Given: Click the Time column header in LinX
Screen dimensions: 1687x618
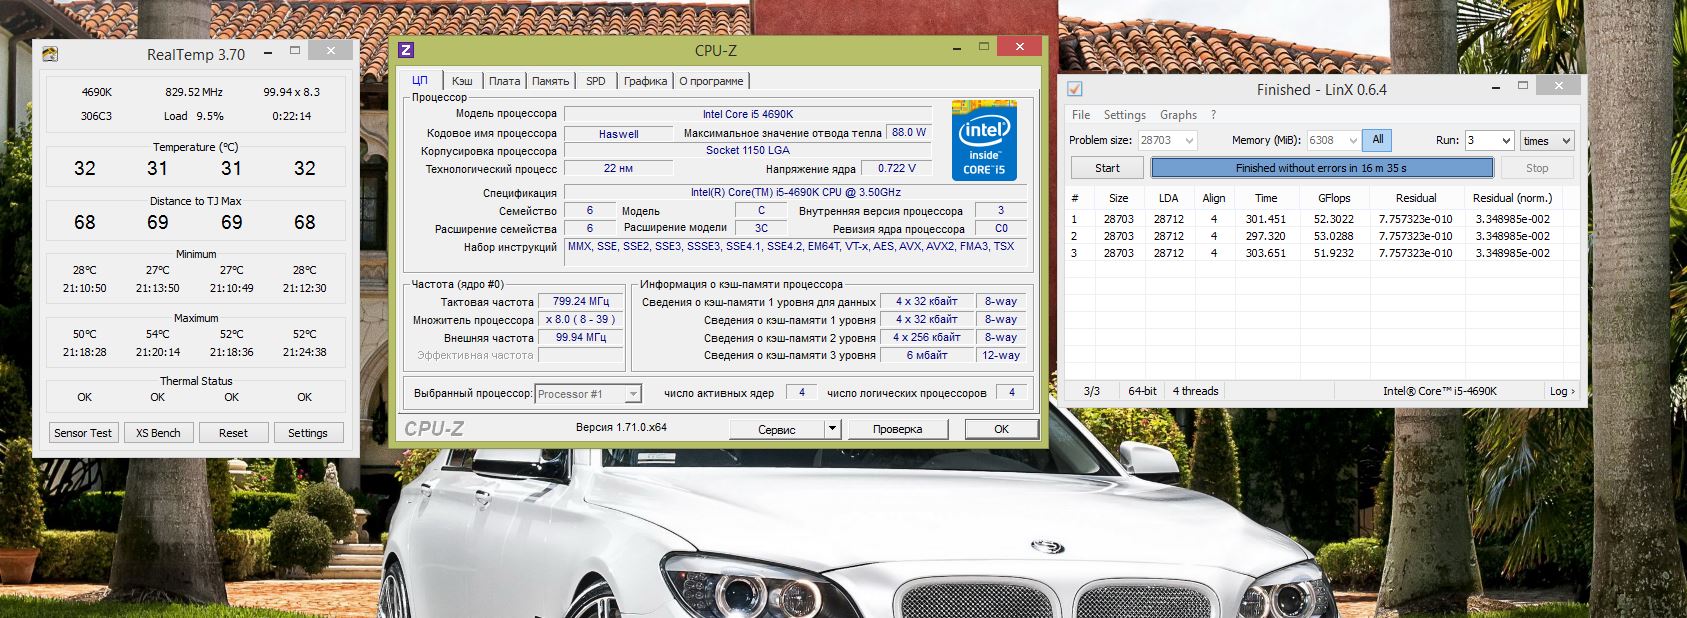Looking at the screenshot, I should 1266,198.
